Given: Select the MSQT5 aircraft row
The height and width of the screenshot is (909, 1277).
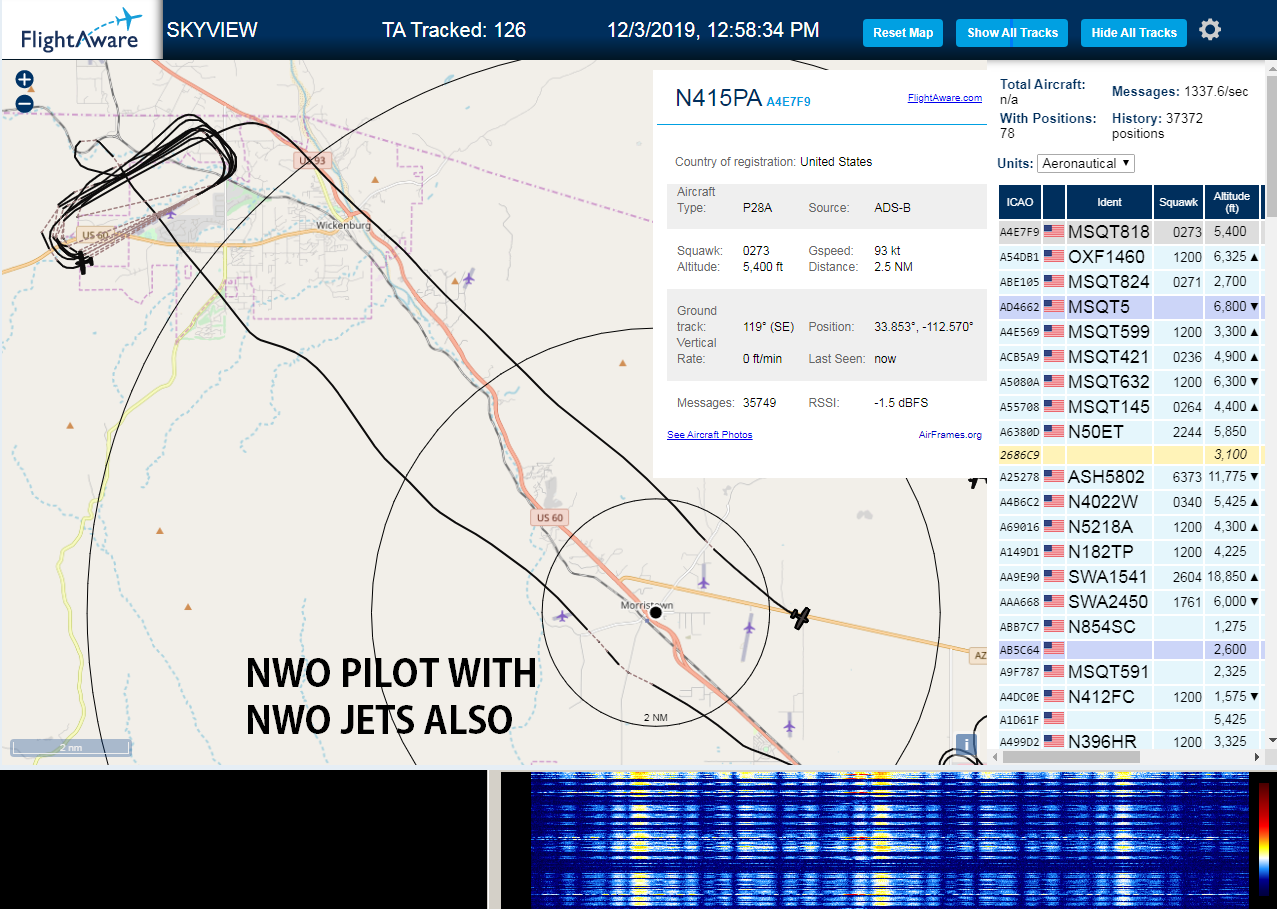Looking at the screenshot, I should tap(1130, 306).
